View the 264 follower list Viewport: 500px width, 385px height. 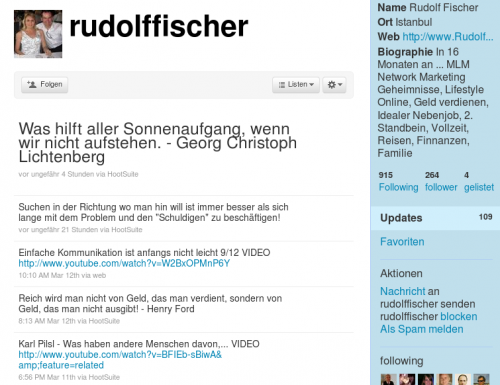[x=441, y=187]
